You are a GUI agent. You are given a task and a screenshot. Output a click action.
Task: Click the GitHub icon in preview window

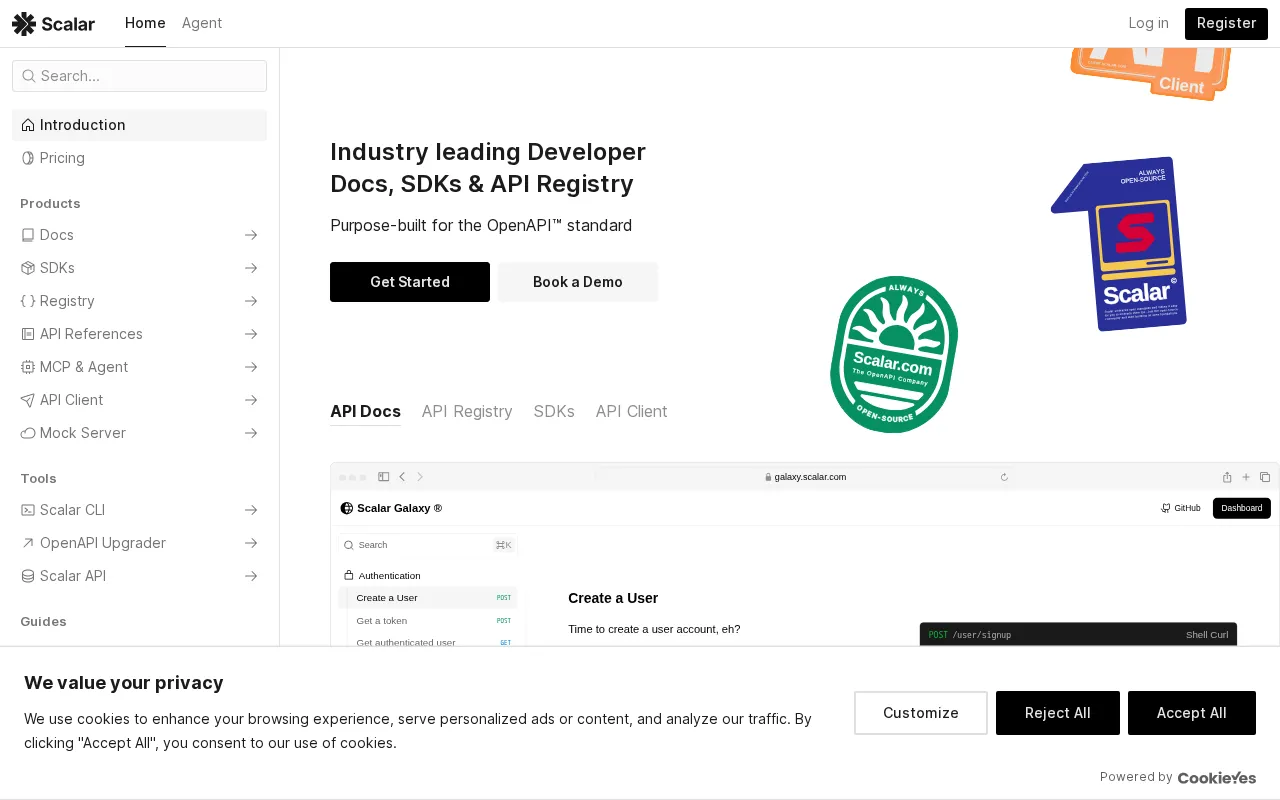1166,508
